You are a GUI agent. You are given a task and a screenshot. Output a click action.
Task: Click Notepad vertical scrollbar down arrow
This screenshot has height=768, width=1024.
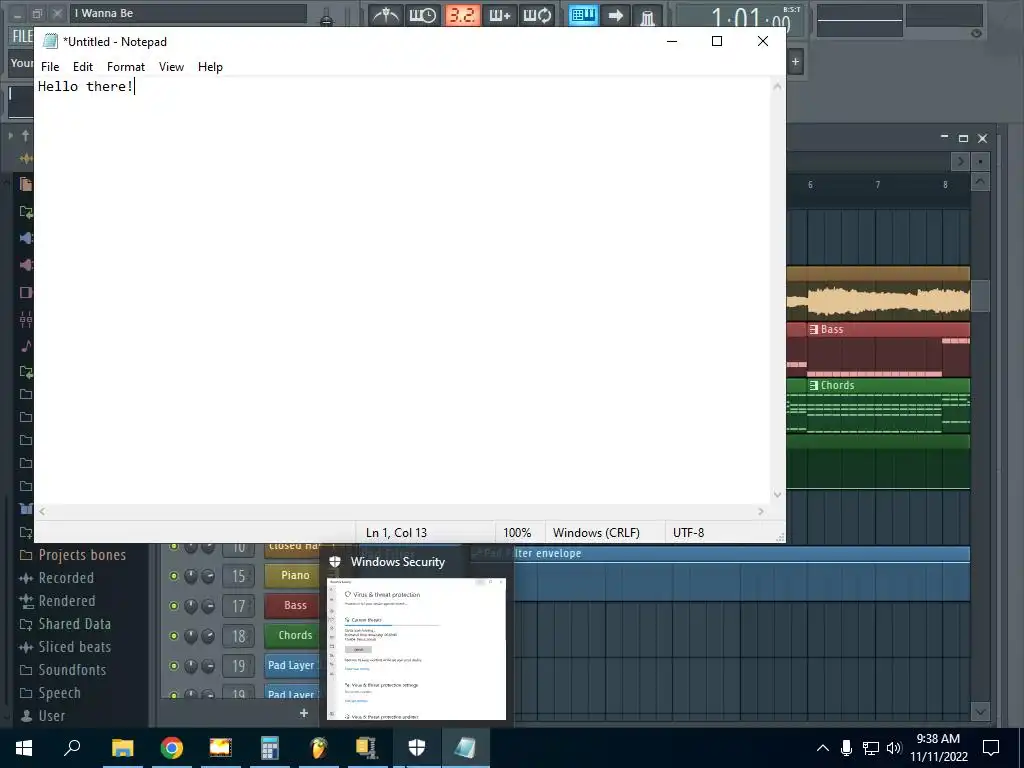[x=777, y=494]
